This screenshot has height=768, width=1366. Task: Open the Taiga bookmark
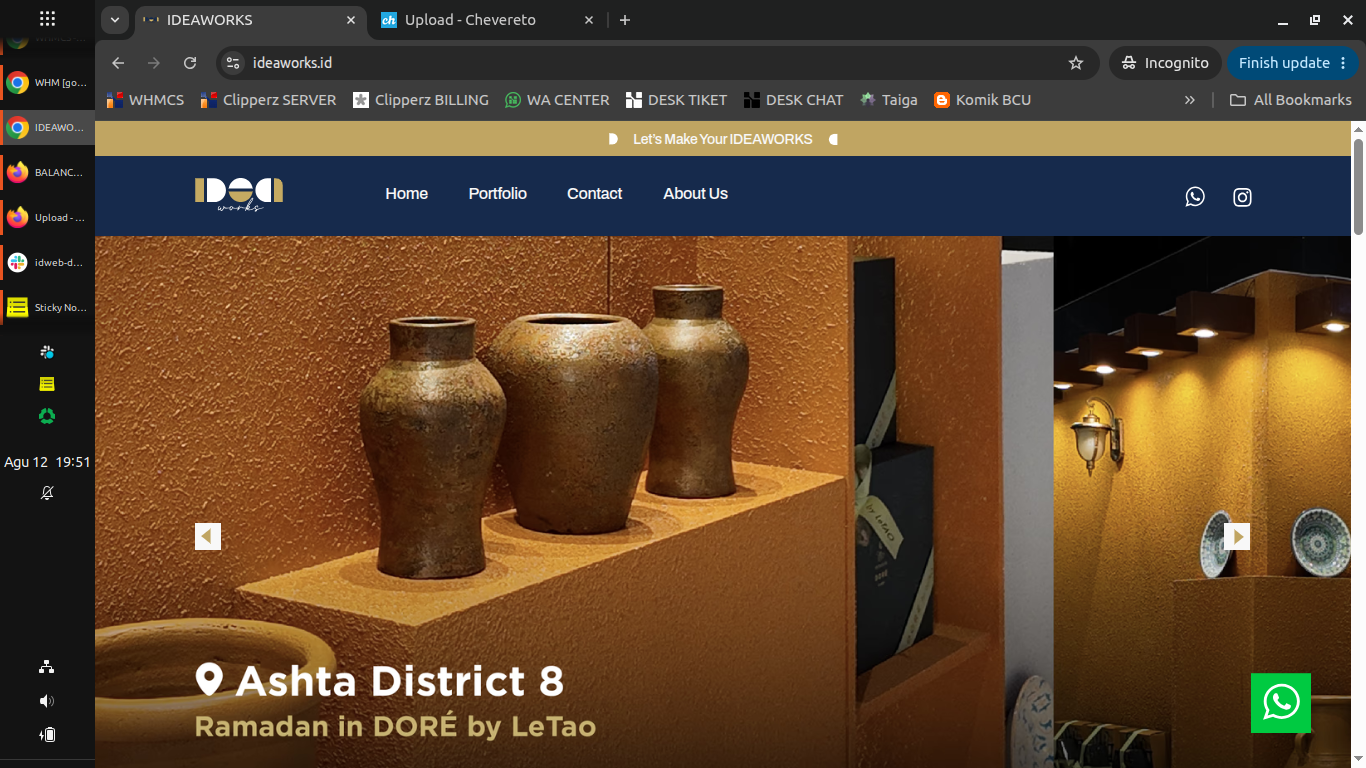pos(889,100)
